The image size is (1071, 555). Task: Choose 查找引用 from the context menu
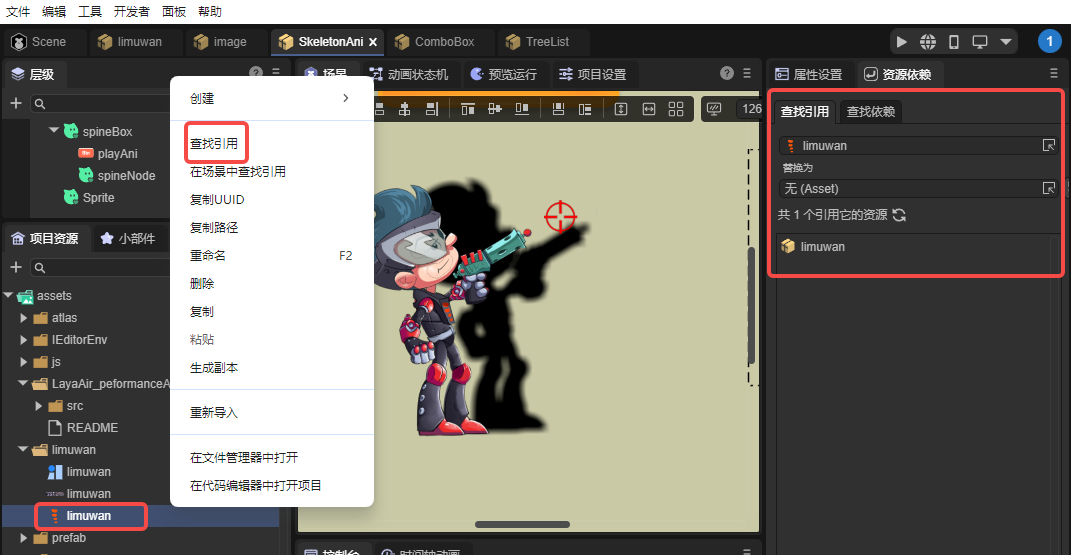tap(214, 144)
